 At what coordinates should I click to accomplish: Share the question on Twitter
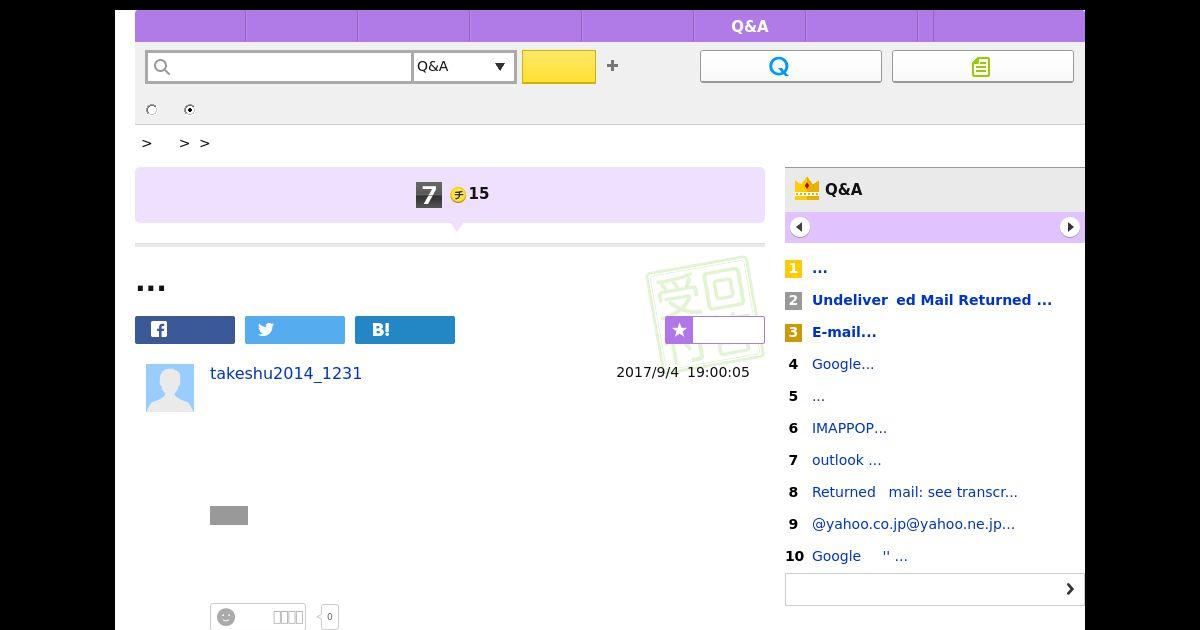tap(295, 330)
